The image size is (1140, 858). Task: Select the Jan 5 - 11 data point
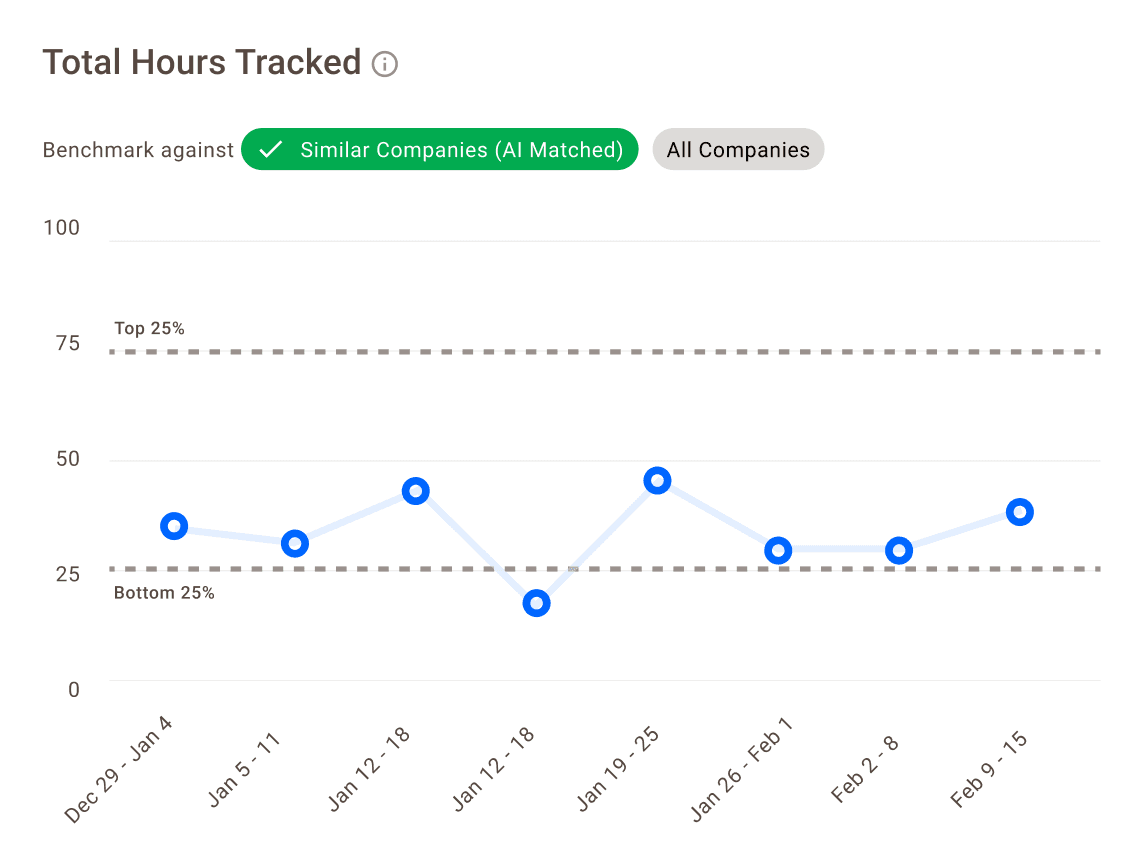click(x=294, y=544)
